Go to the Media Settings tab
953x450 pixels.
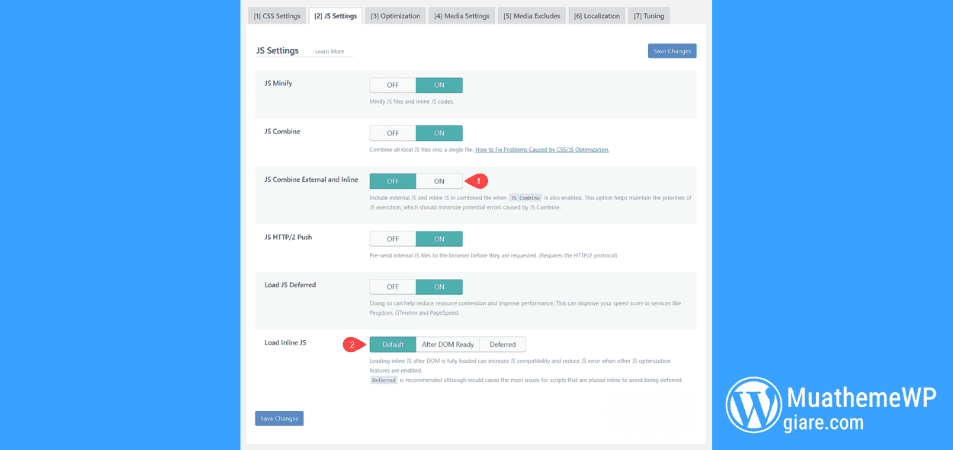462,16
